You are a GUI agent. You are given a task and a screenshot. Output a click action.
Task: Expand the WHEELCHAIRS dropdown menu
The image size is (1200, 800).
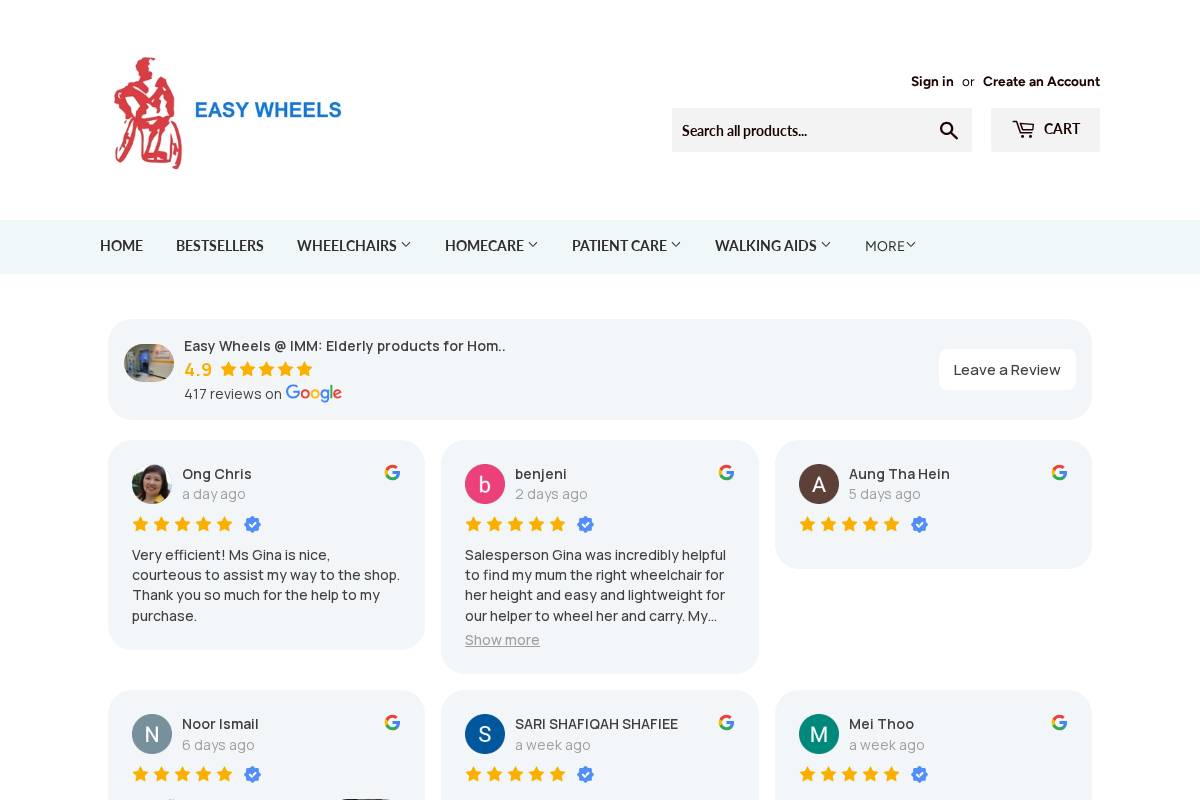click(x=354, y=246)
